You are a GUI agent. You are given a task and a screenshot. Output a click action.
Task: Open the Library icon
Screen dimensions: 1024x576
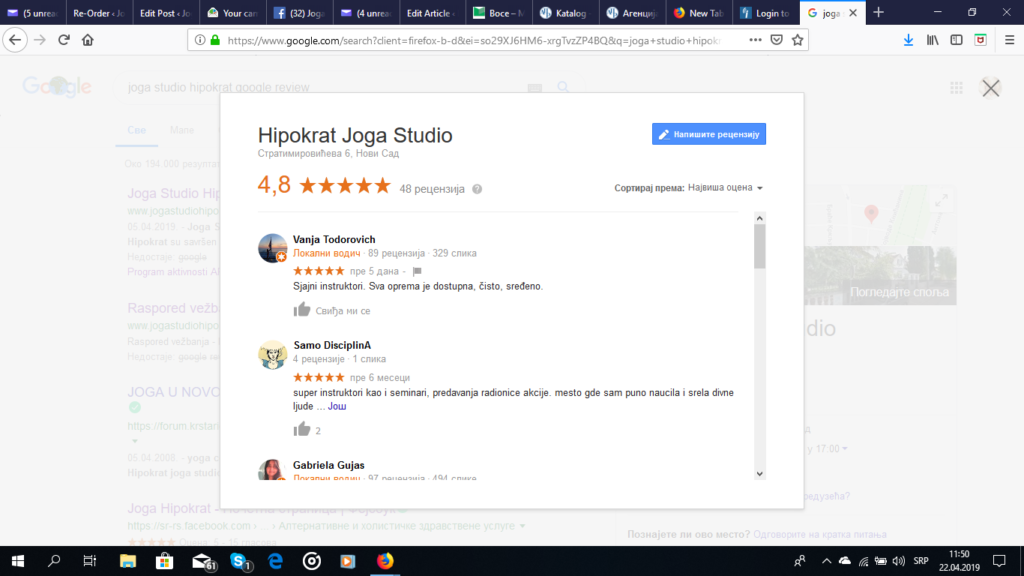tap(932, 40)
